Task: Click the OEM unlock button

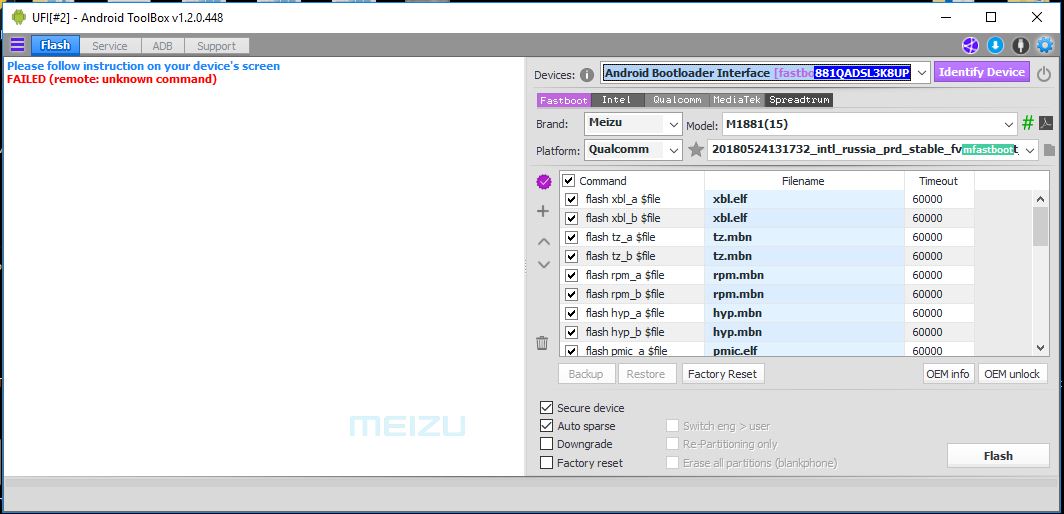Action: click(x=1012, y=373)
